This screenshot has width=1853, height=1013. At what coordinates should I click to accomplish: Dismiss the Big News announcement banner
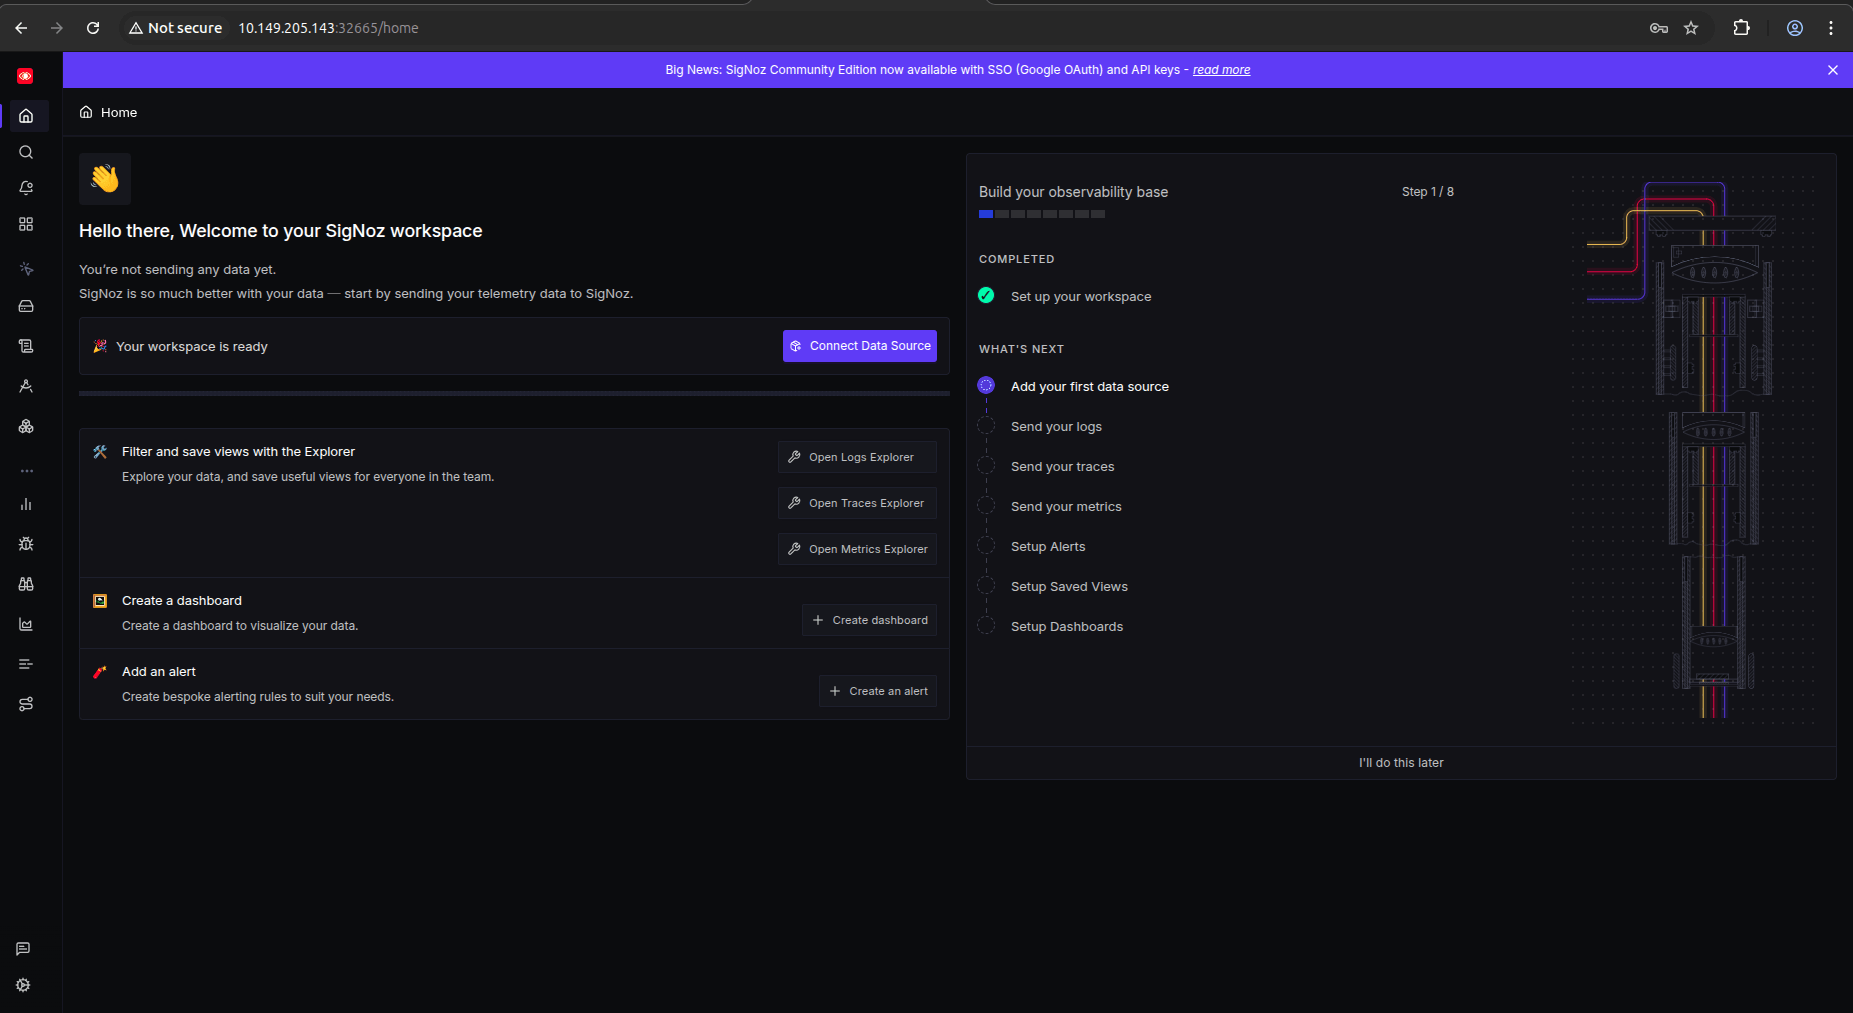1833,70
